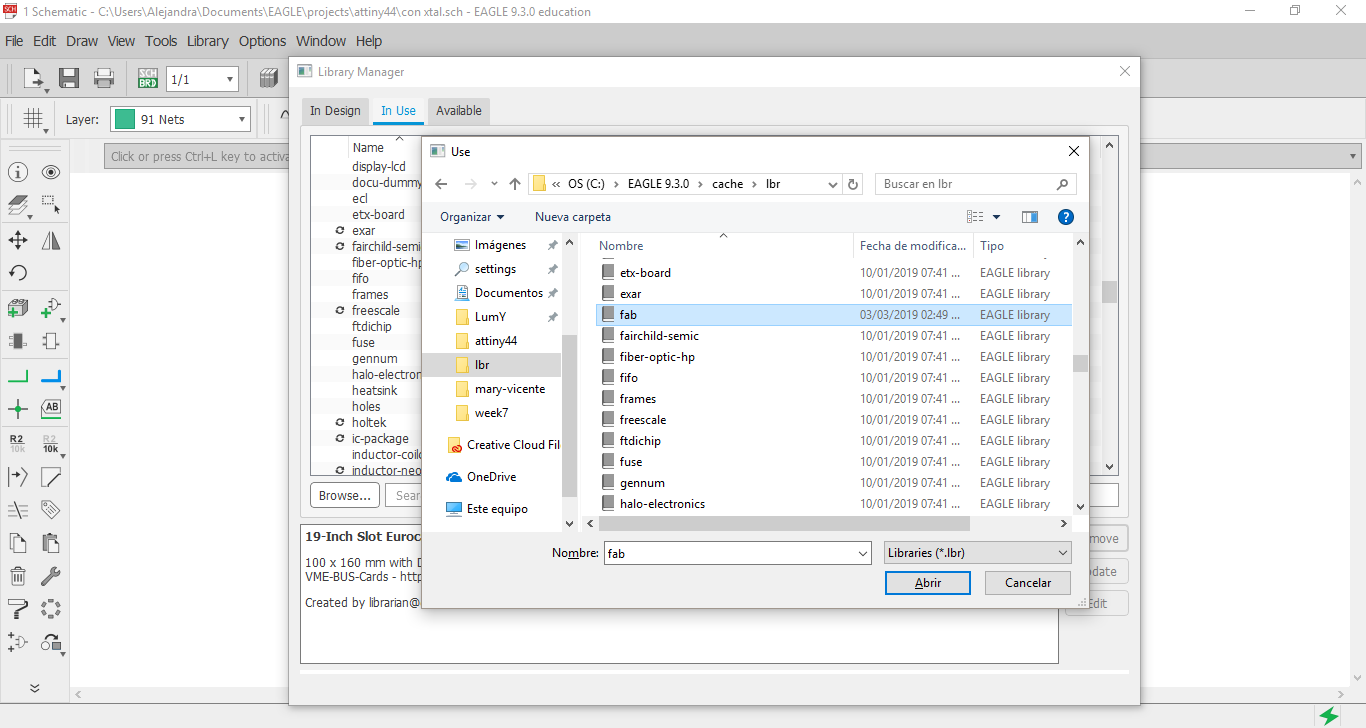Viewport: 1366px width, 728px height.
Task: Click the Add Part gate icon
Action: [x=51, y=308]
